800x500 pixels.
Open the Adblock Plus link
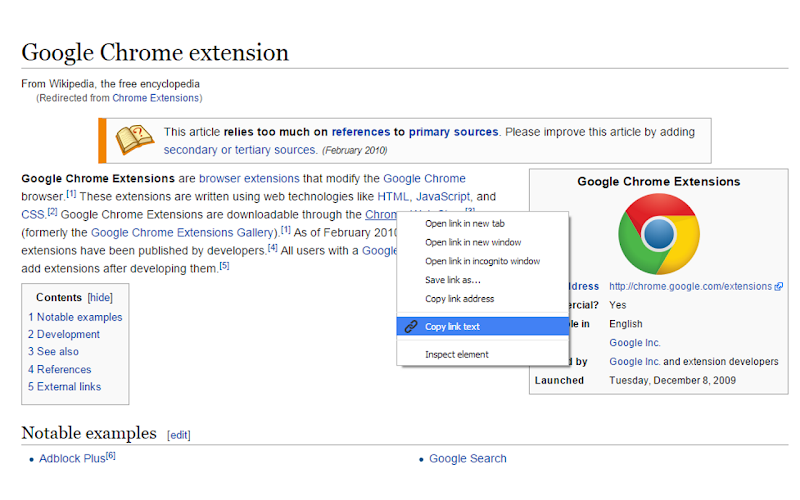point(72,459)
